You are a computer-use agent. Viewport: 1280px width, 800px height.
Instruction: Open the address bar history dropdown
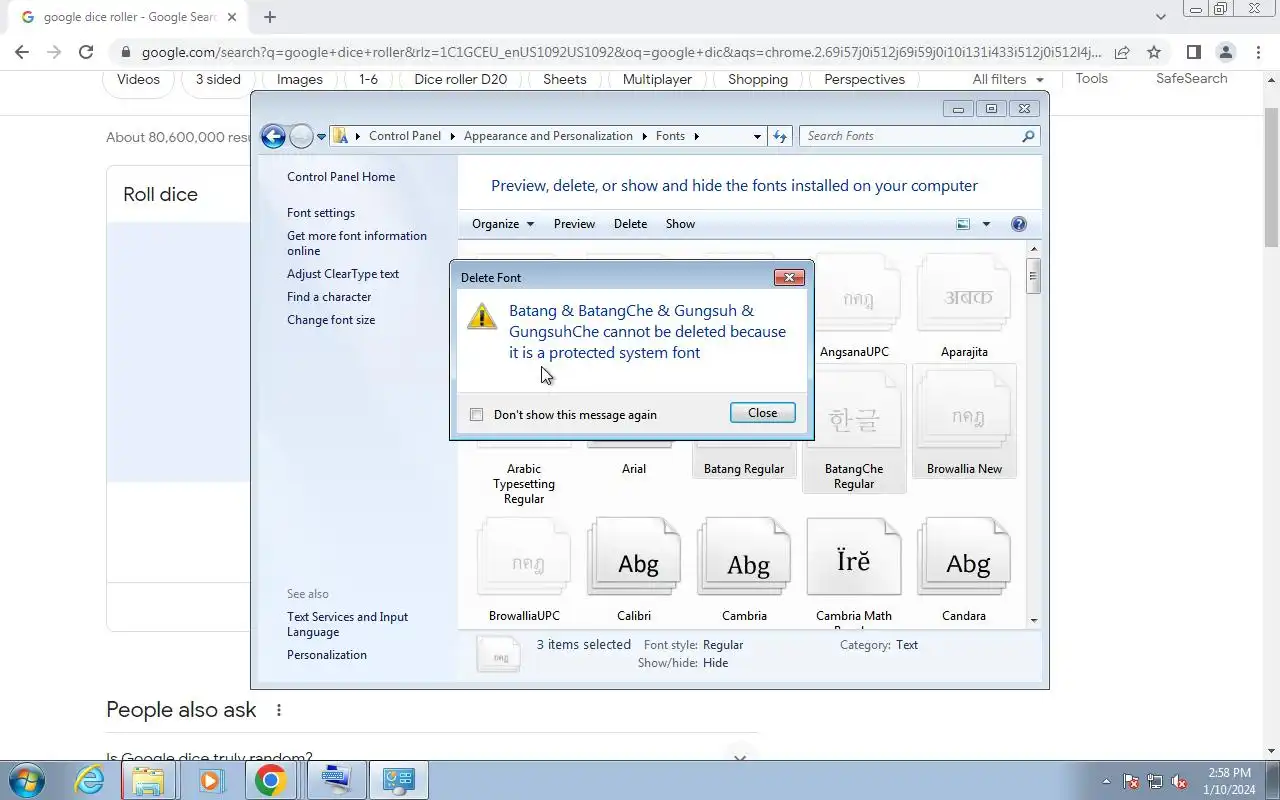click(757, 136)
